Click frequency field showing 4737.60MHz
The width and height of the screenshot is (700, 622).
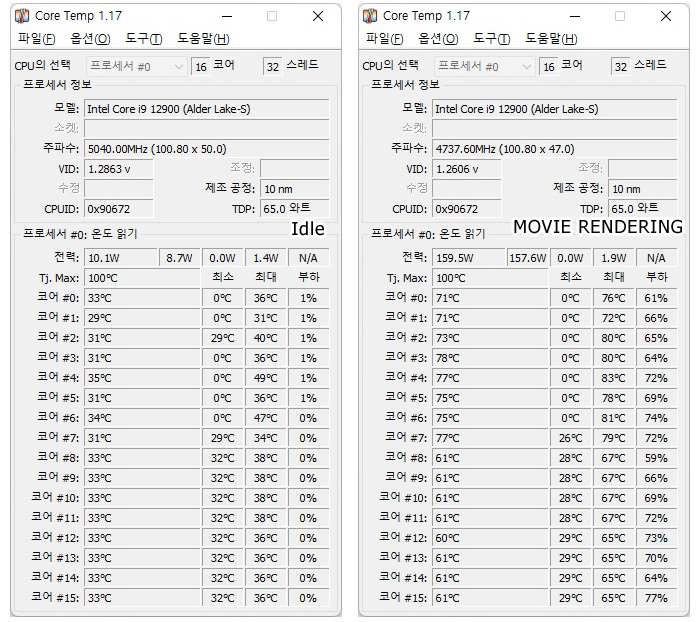(x=554, y=149)
